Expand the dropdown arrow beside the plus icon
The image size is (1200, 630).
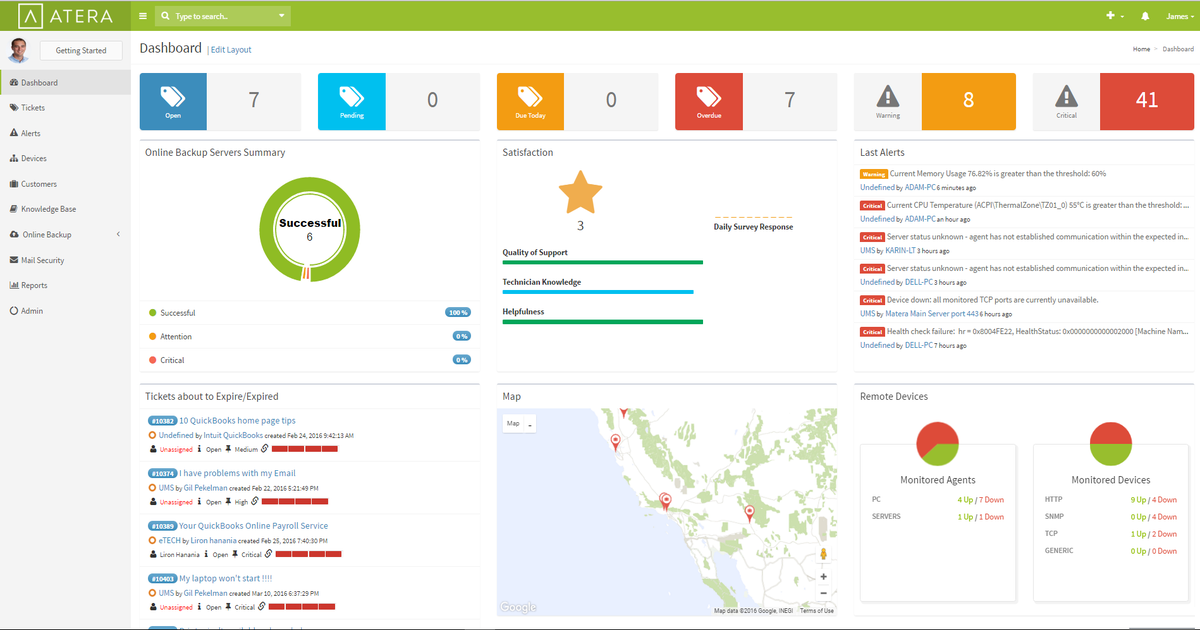click(1124, 16)
